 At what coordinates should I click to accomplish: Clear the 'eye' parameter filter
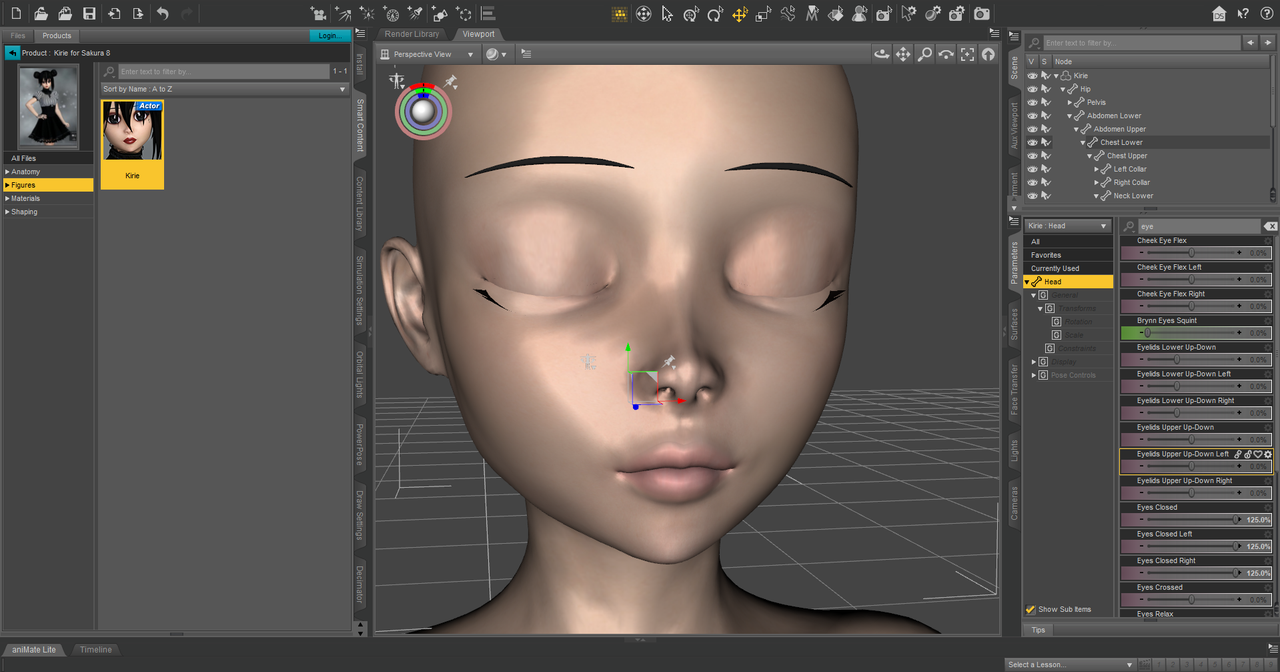coord(1270,226)
